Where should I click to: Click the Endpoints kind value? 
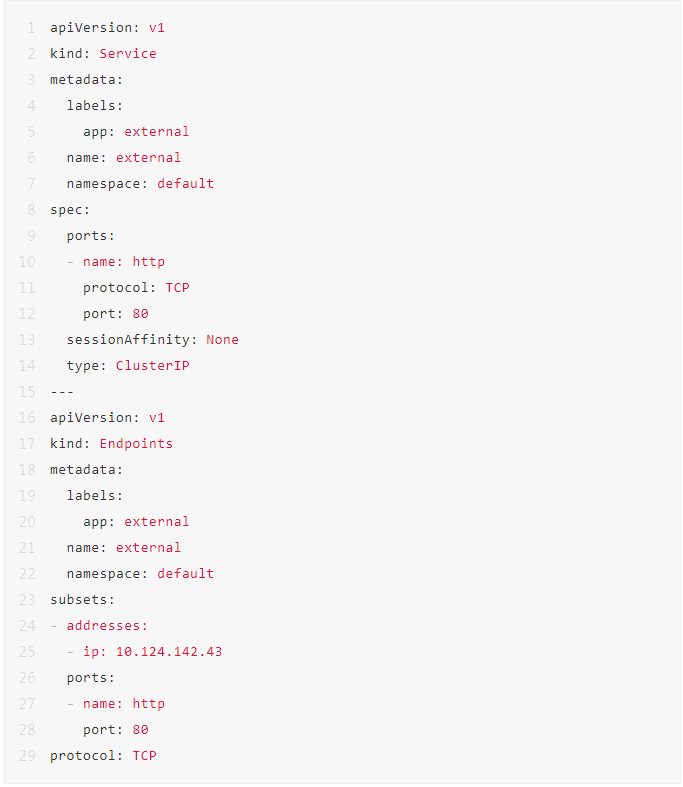click(135, 443)
